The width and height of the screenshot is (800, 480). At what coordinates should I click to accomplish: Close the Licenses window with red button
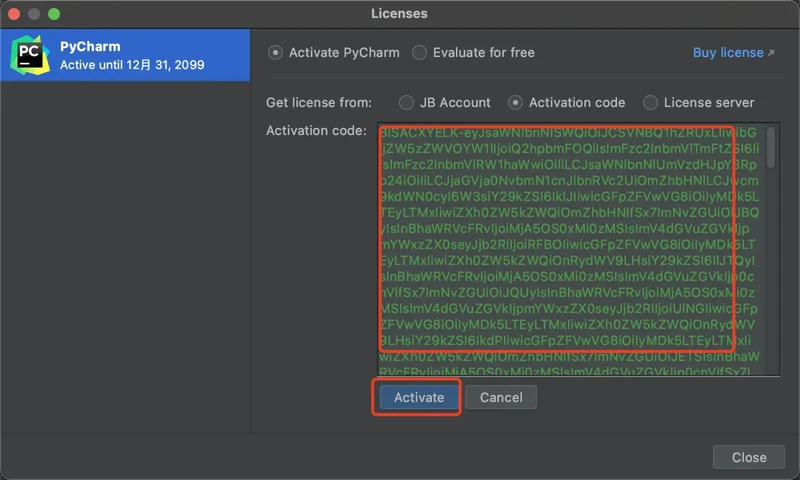[x=14, y=14]
